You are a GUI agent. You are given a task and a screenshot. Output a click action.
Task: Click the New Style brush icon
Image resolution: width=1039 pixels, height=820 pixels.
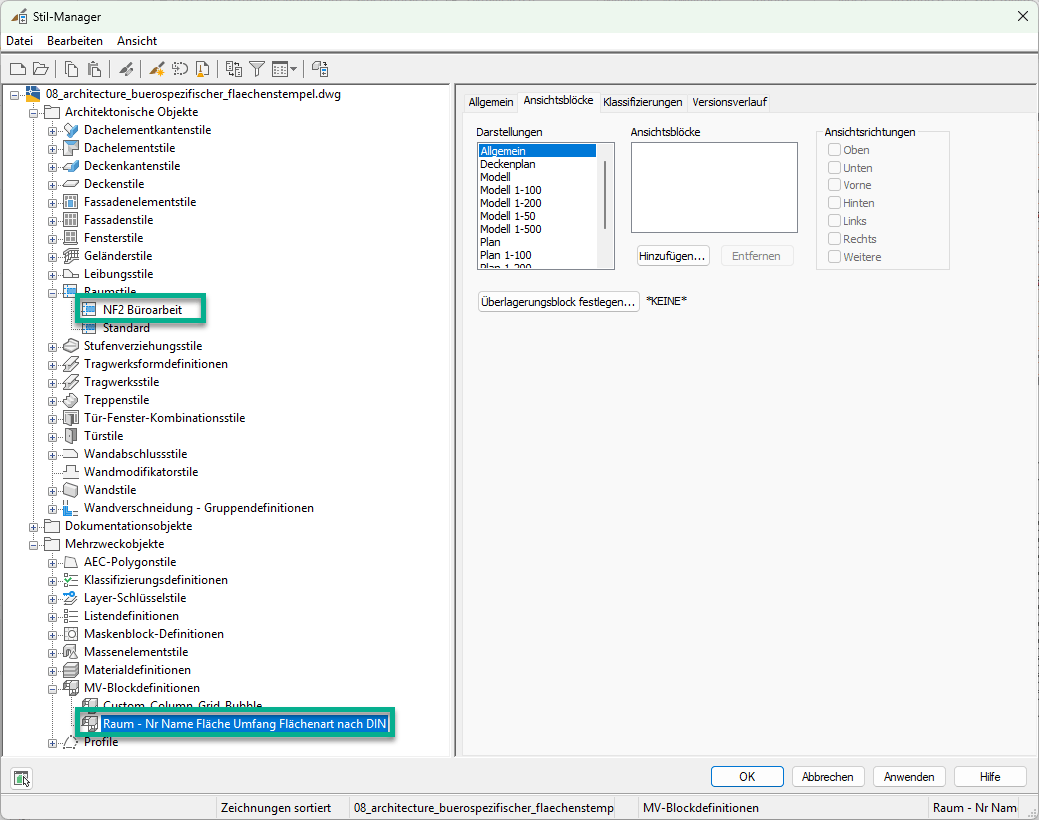(156, 69)
